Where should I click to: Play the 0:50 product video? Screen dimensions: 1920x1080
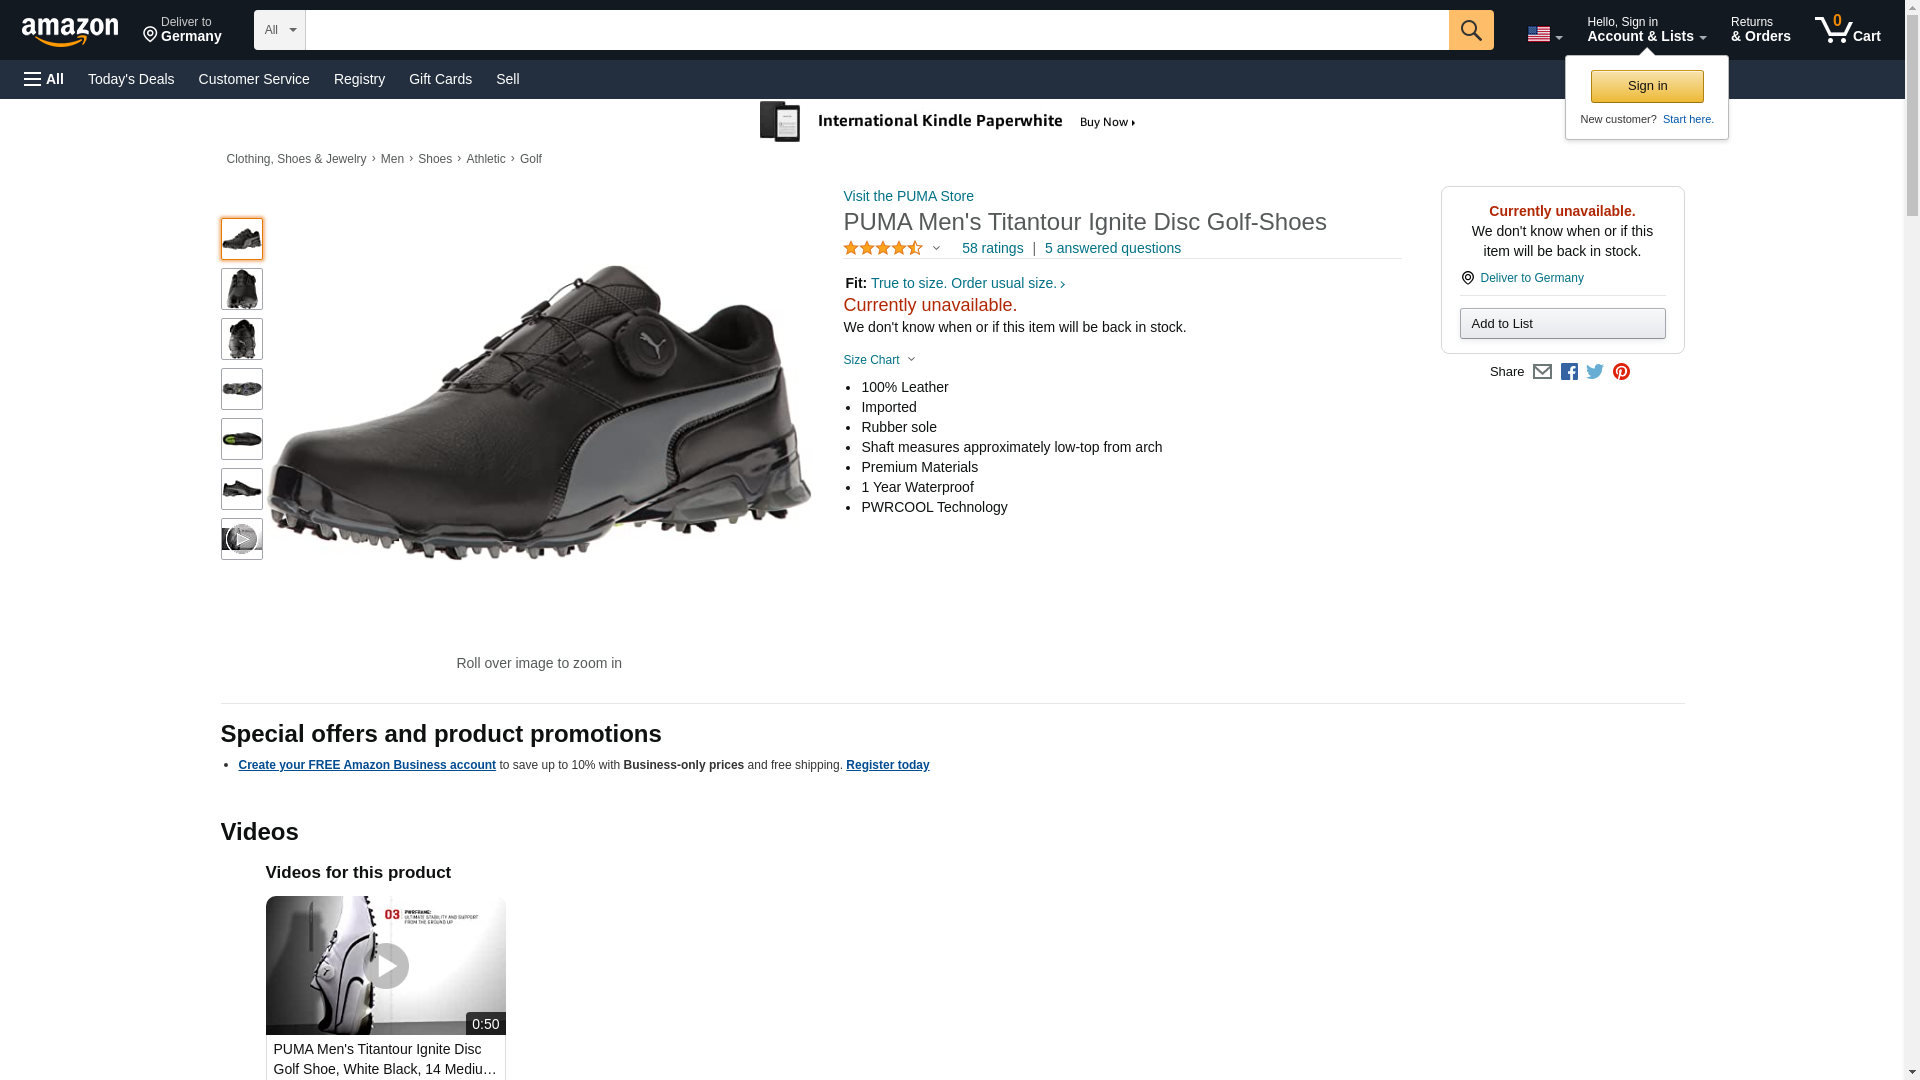point(385,965)
